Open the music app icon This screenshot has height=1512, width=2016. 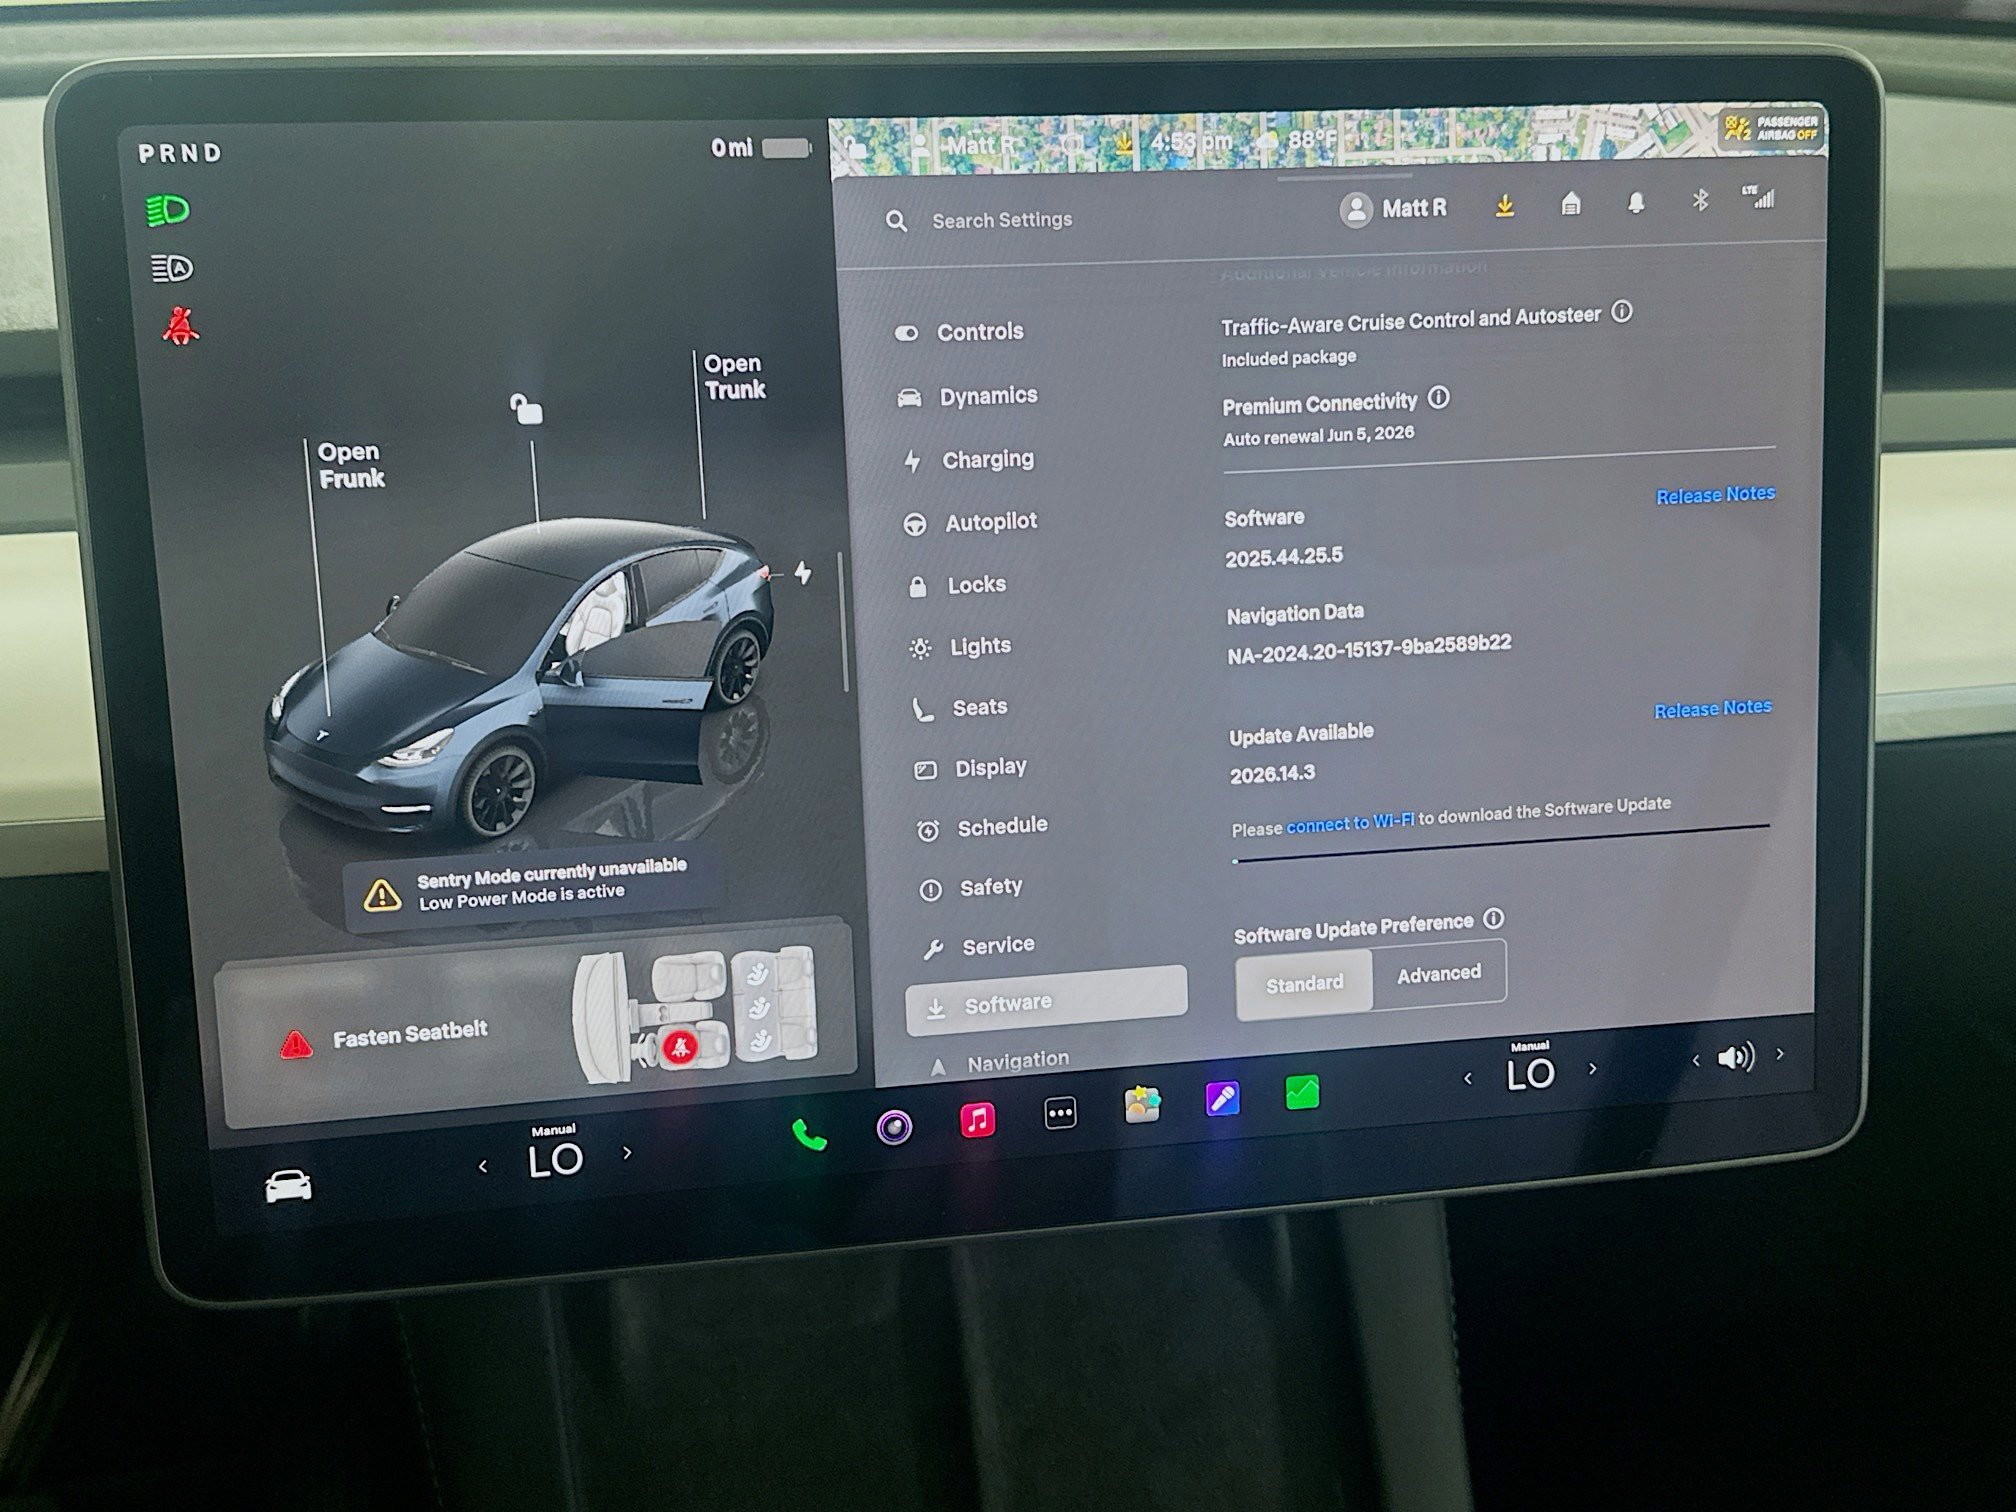pos(977,1119)
